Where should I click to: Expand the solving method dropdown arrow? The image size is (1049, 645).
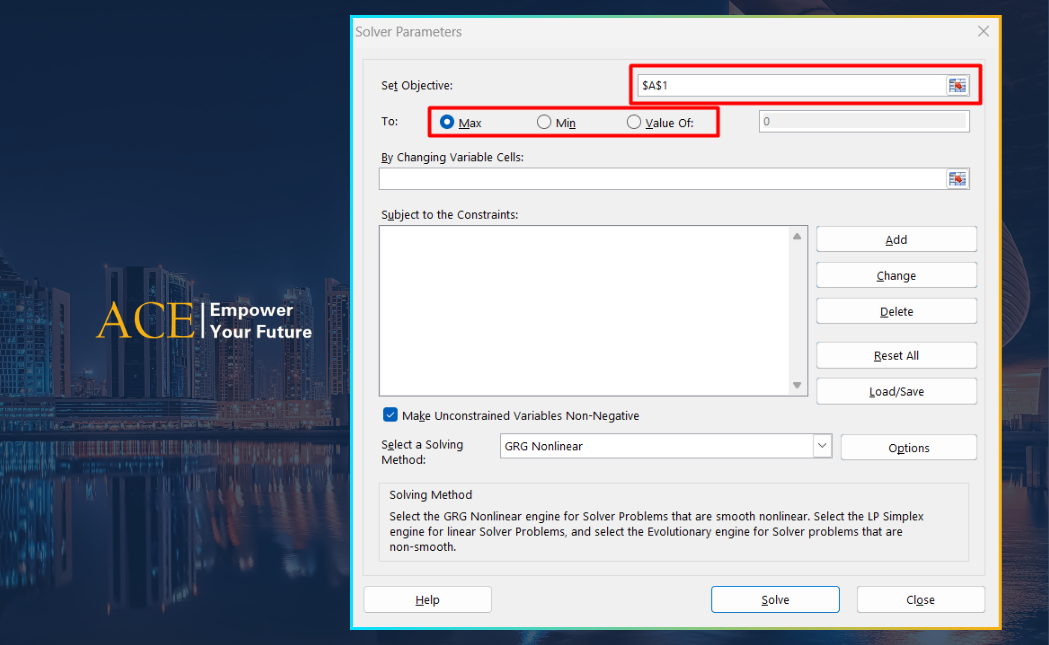click(x=822, y=446)
